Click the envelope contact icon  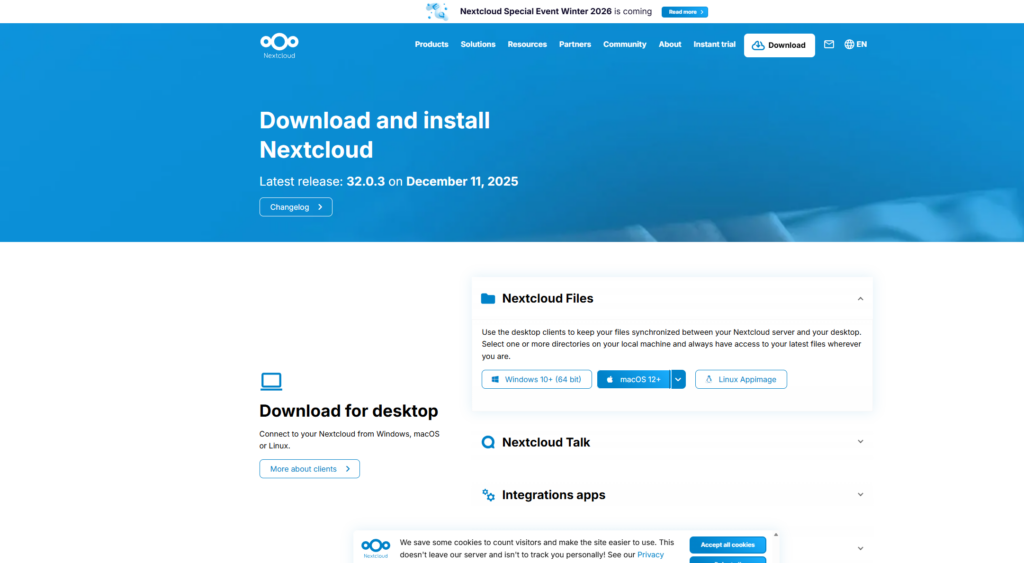829,45
